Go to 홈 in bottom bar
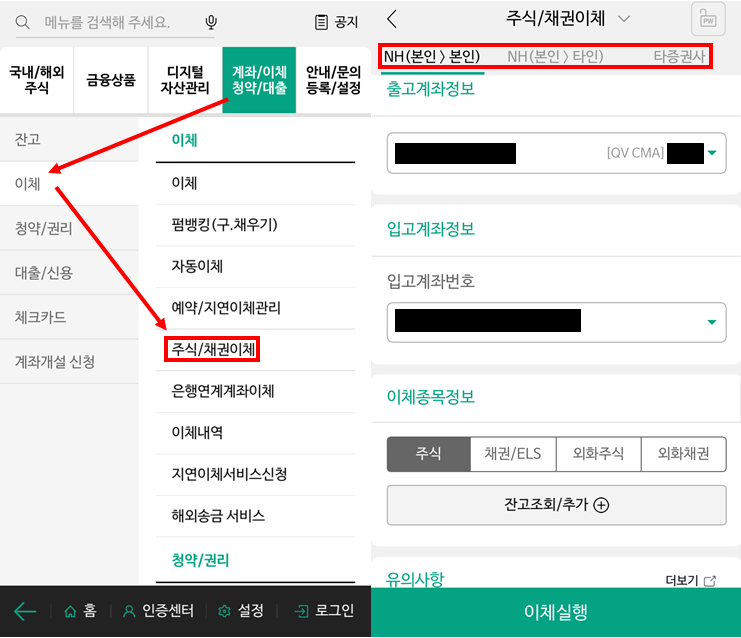Viewport: 741px width, 638px height. coord(80,611)
